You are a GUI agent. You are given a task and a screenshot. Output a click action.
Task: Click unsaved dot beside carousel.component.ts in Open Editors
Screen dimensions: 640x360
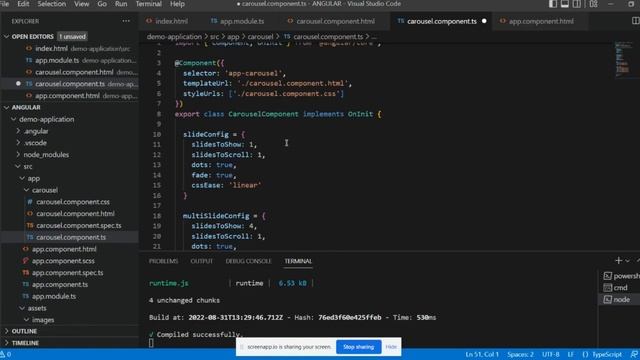coord(18,83)
